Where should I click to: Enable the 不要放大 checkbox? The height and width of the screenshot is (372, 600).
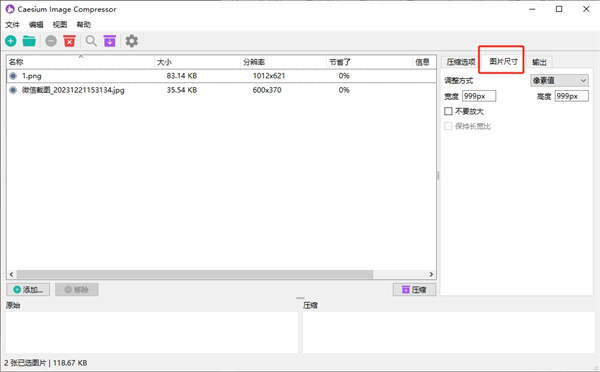(448, 111)
